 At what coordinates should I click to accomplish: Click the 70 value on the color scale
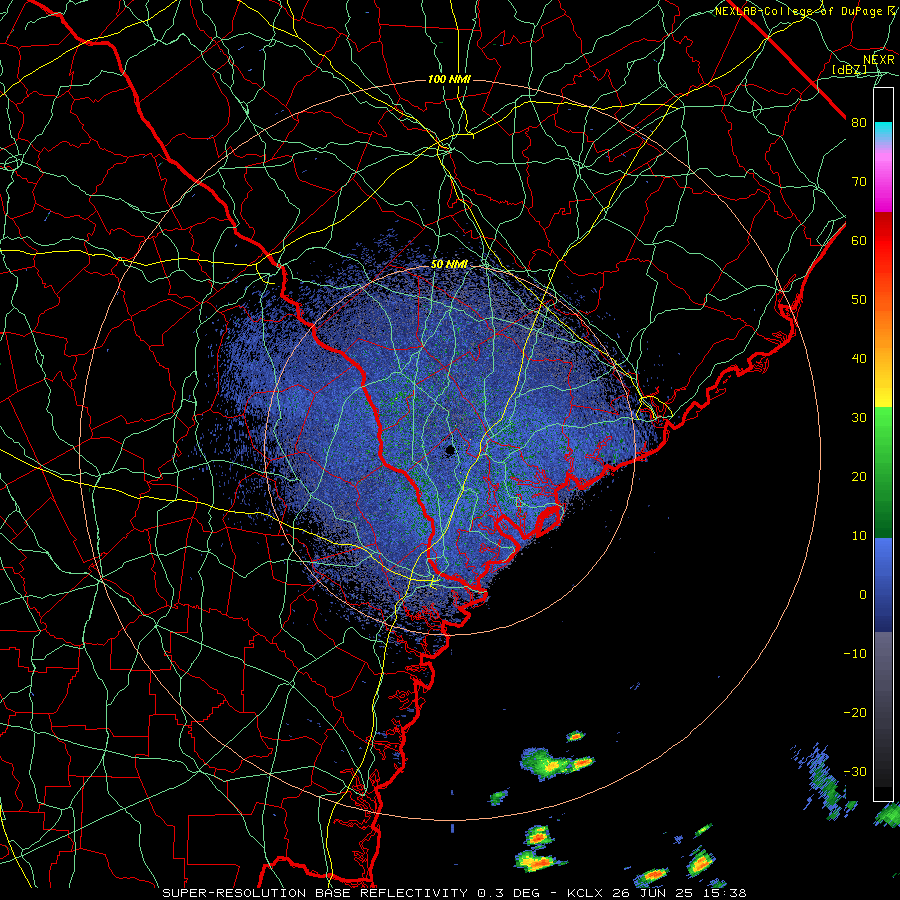pyautogui.click(x=859, y=181)
